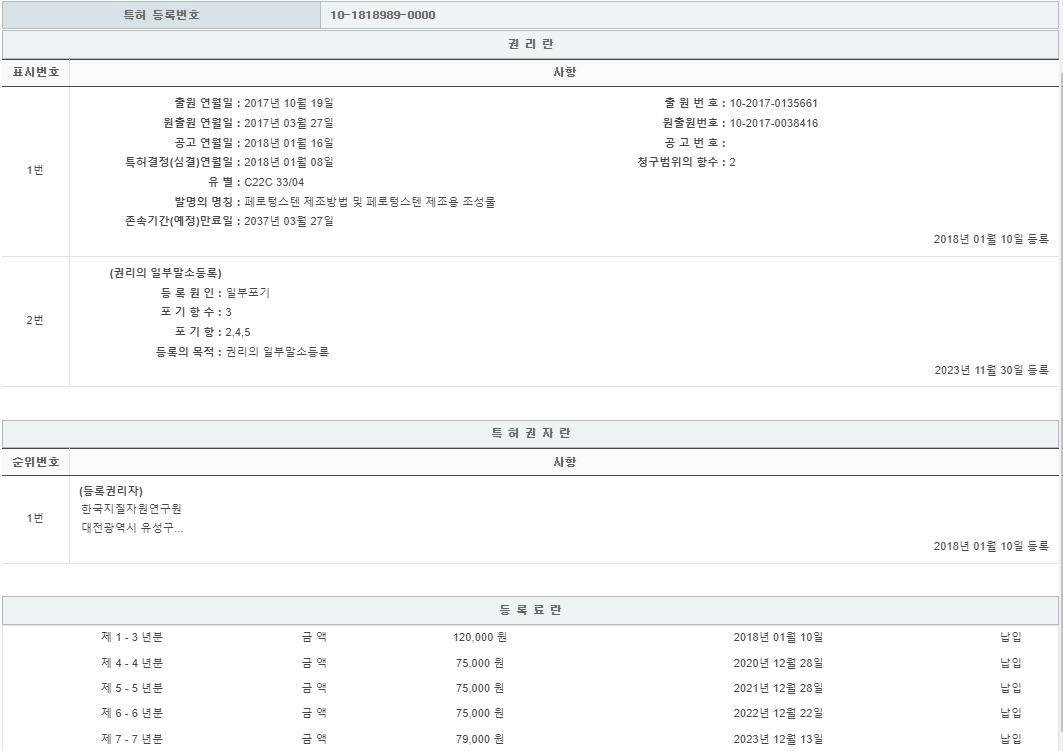Select the 특허 등록번호 label cell
The width and height of the screenshot is (1063, 751).
[162, 15]
